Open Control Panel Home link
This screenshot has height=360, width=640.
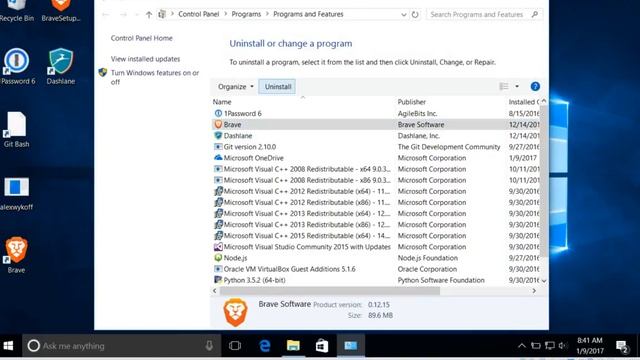[x=142, y=38]
